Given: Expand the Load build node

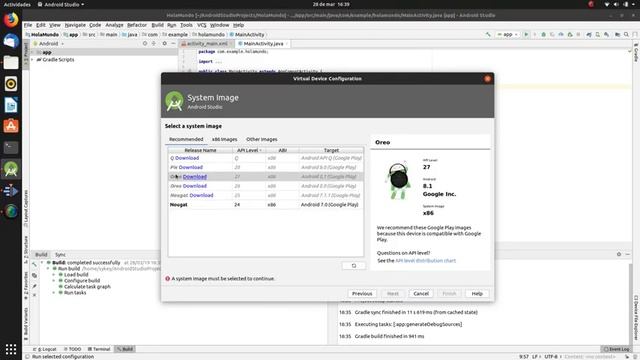Looking at the screenshot, I should click(54, 275).
